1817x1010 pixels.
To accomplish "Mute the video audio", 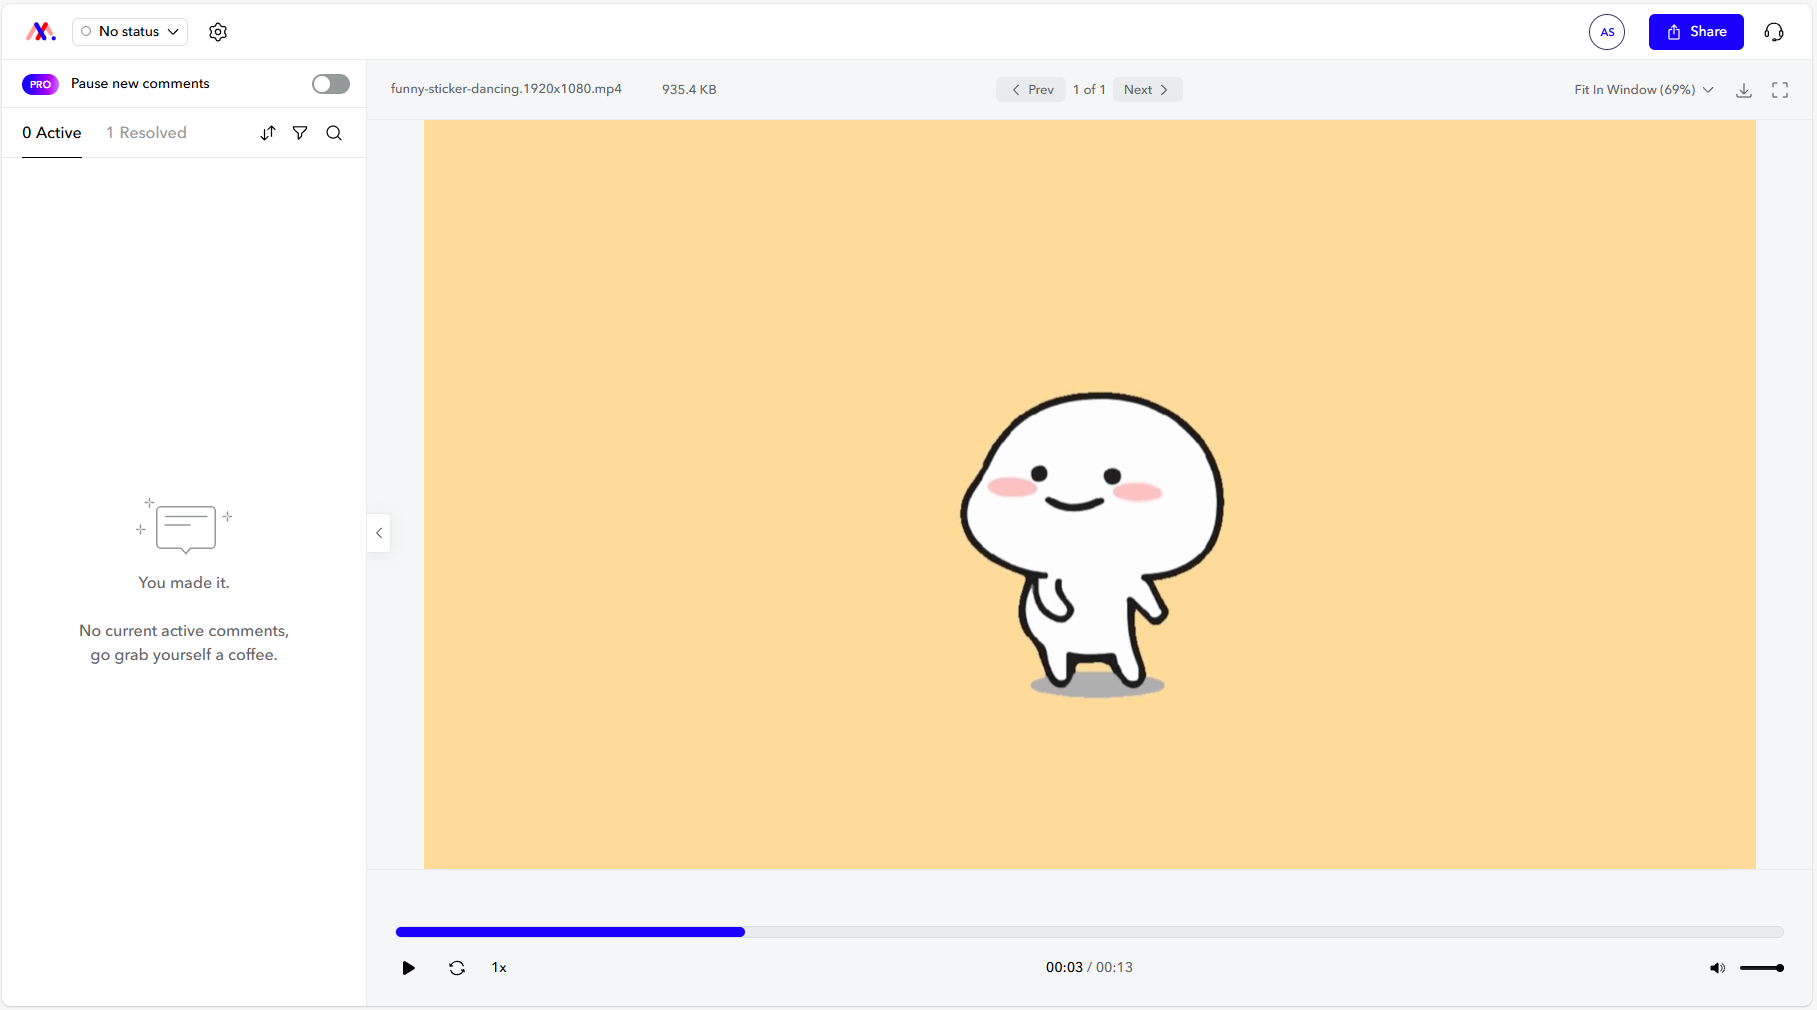I will point(1717,968).
